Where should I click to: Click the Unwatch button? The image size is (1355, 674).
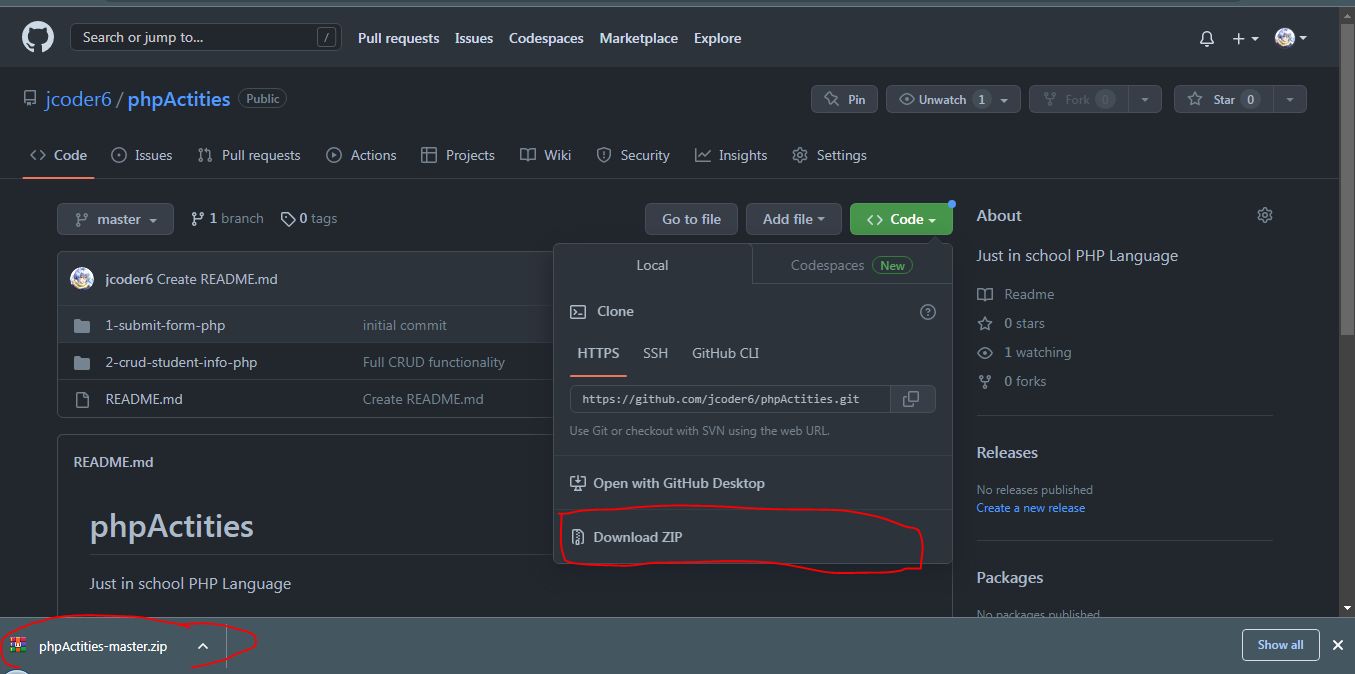click(x=942, y=99)
